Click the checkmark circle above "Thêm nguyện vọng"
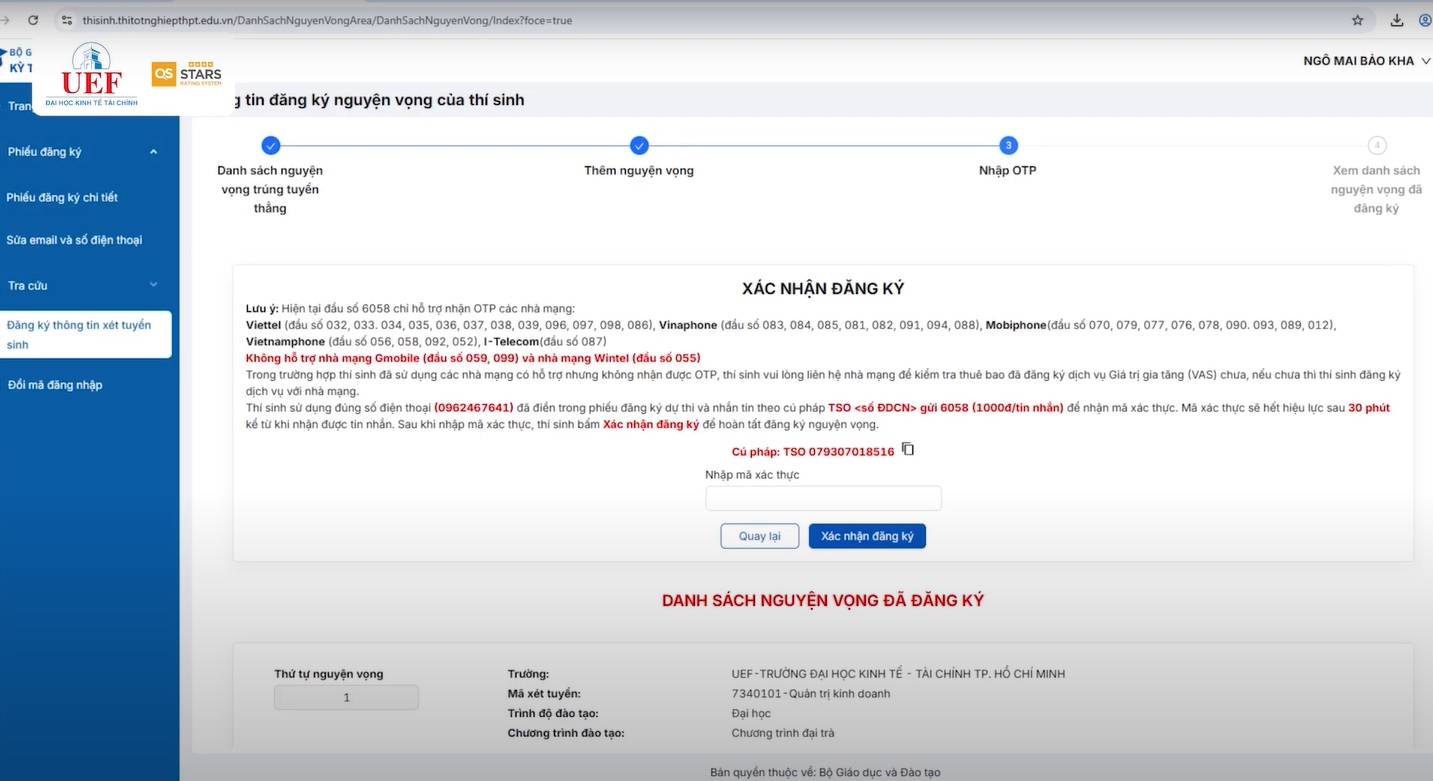The height and width of the screenshot is (781, 1433). tap(639, 146)
